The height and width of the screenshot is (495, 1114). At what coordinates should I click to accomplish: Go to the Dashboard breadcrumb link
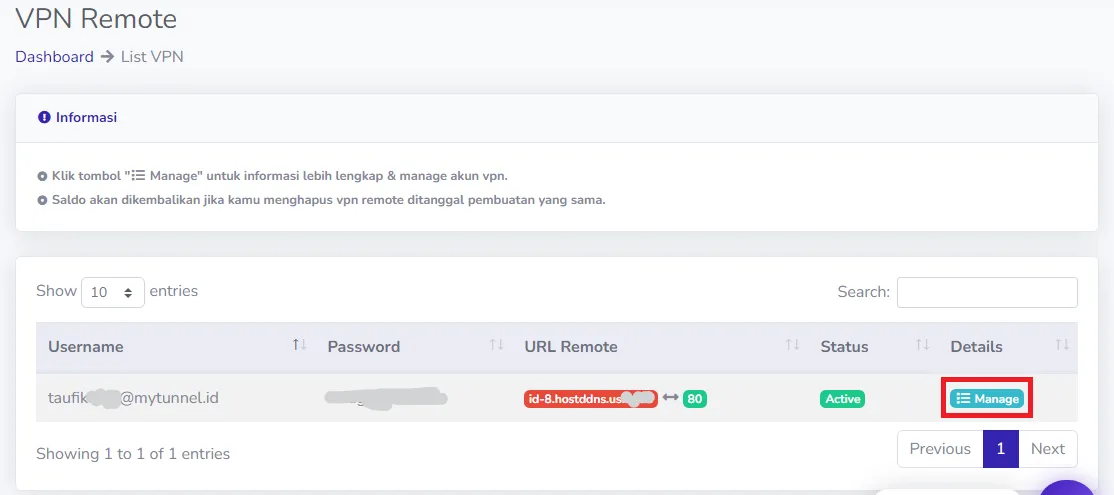point(55,56)
